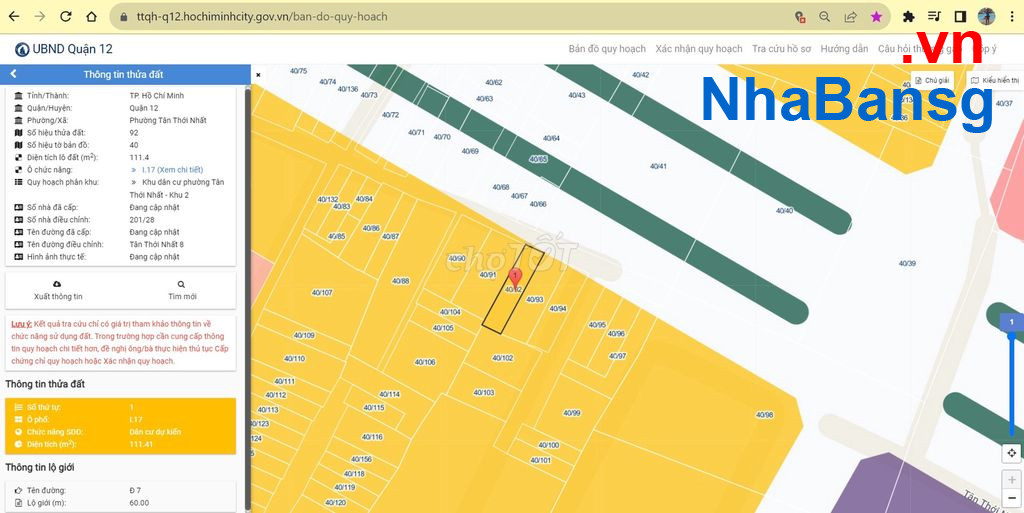Open the Tra cứu hồ sơ menu
This screenshot has height=513, width=1024.
pos(781,49)
